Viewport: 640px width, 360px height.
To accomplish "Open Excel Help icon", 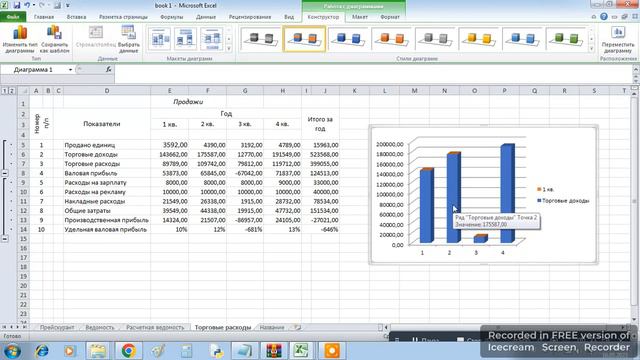I will click(x=604, y=17).
